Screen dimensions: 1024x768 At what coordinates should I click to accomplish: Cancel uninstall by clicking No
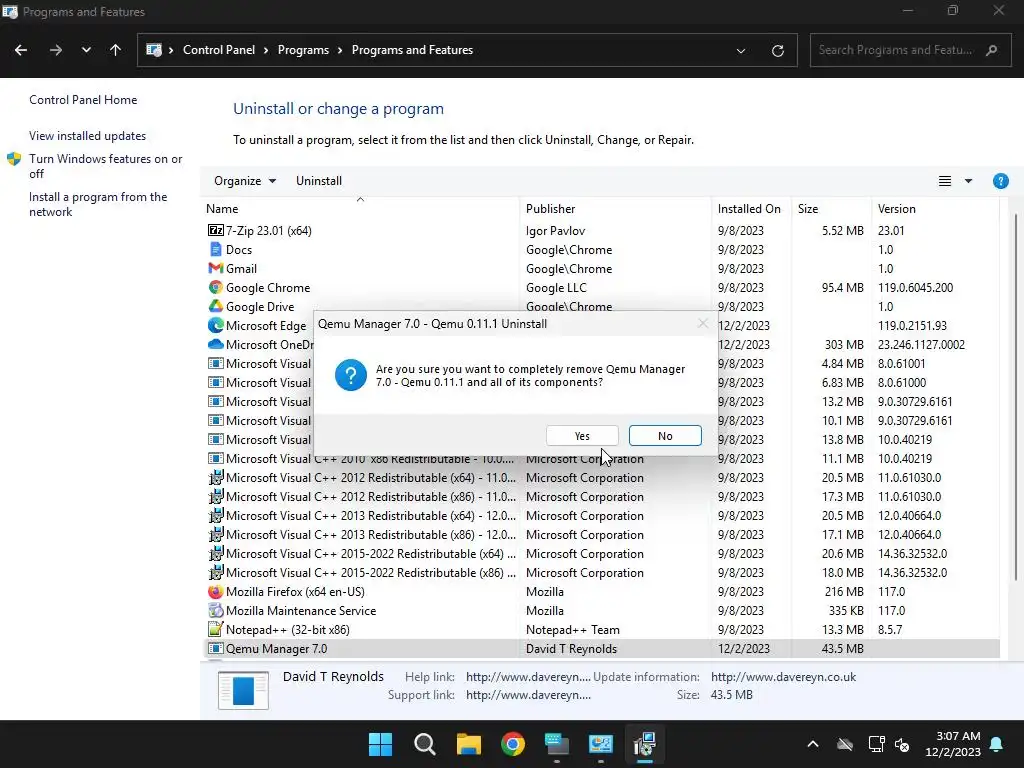(x=665, y=436)
